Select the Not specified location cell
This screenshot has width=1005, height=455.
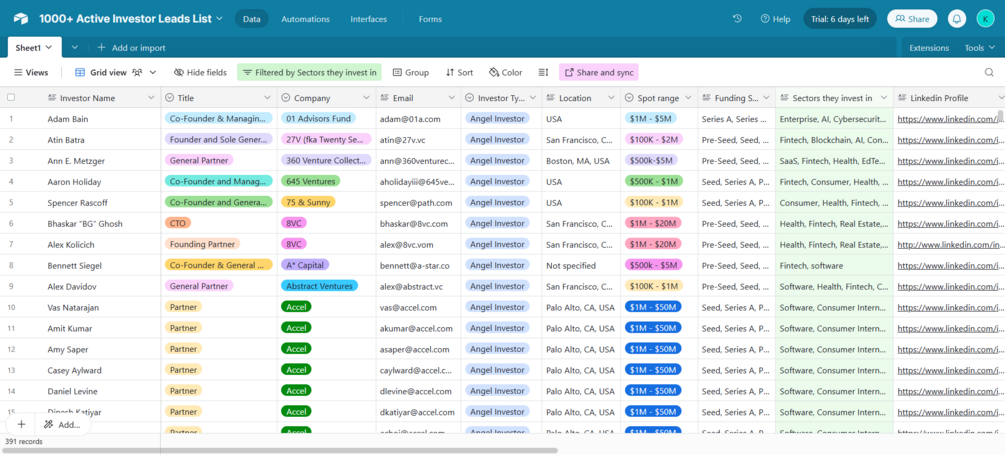[x=581, y=265]
